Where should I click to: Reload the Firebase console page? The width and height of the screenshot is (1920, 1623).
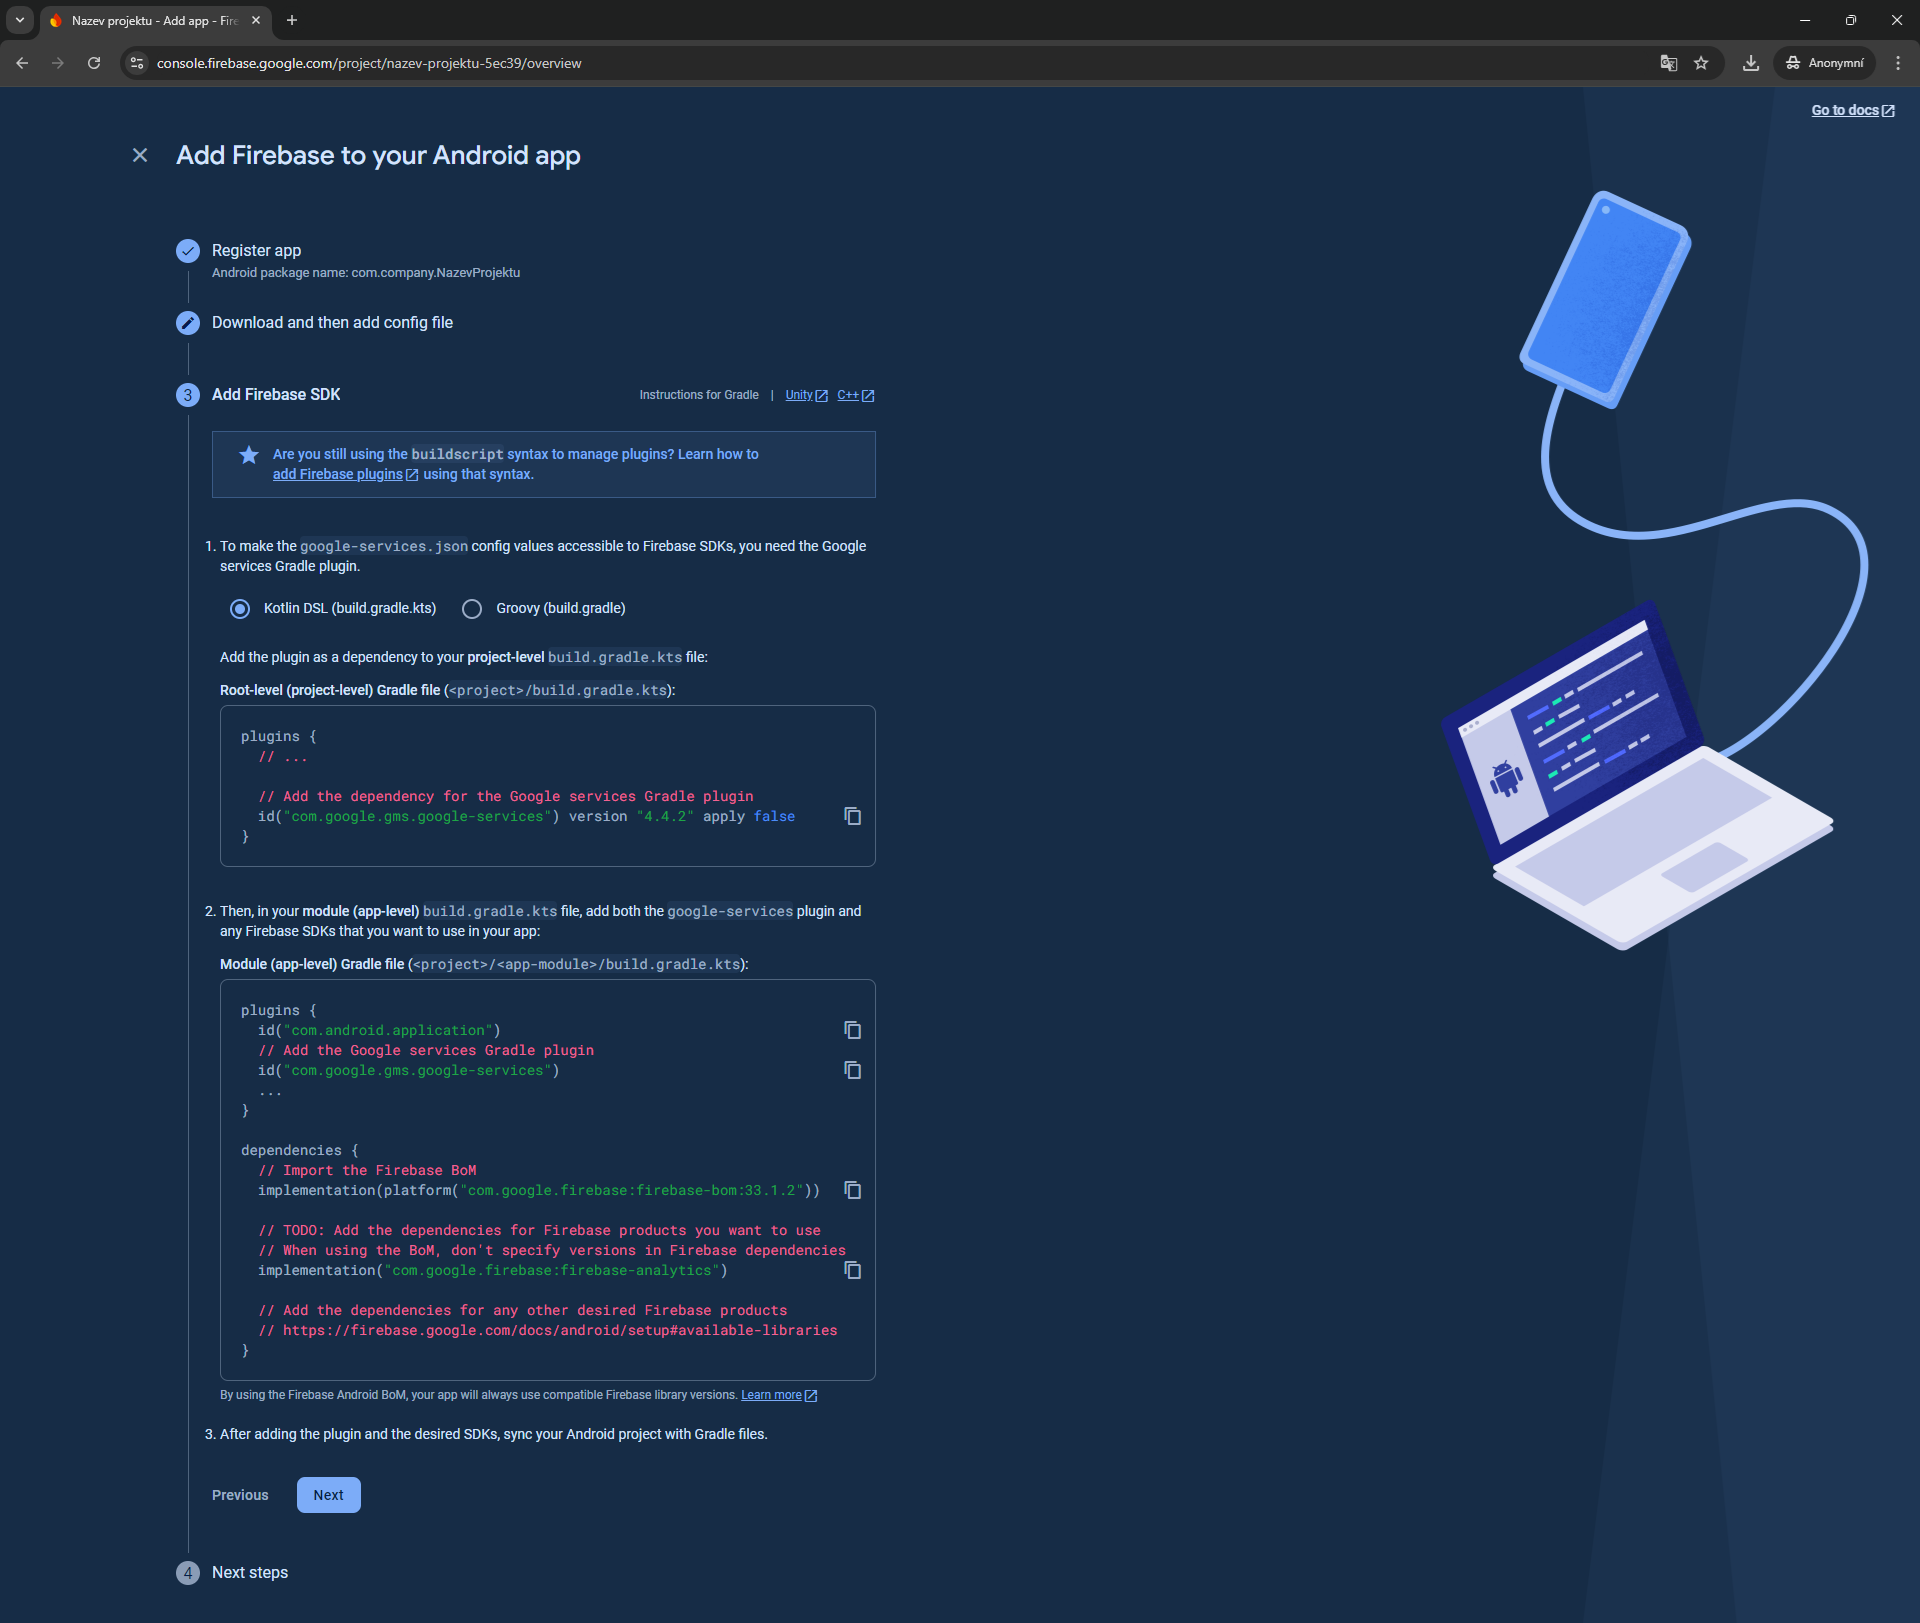click(x=94, y=63)
